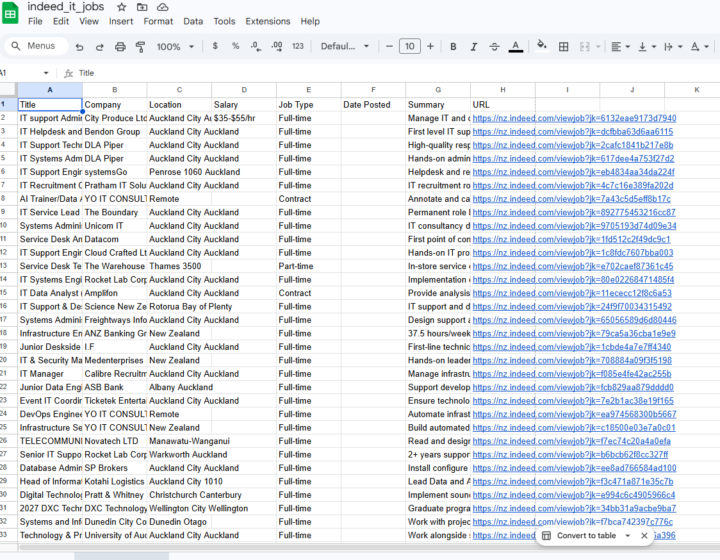Image resolution: width=720 pixels, height=560 pixels.
Task: Open the text rotation dropdown
Action: pyautogui.click(x=700, y=46)
